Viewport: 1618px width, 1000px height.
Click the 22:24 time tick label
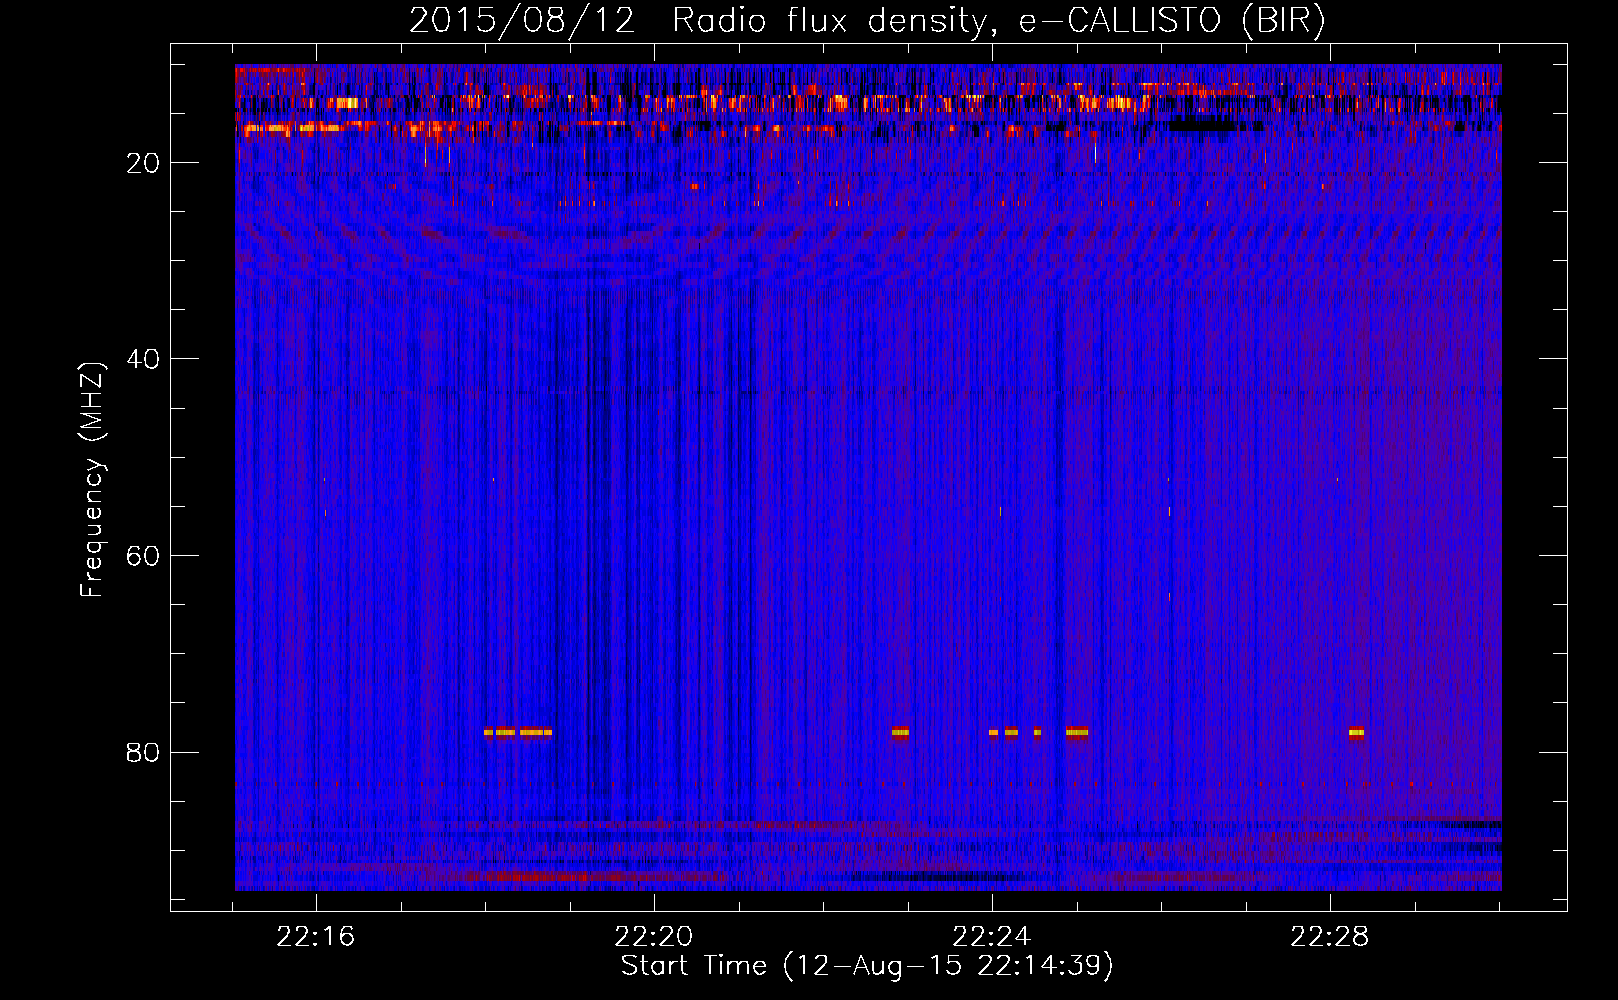992,937
